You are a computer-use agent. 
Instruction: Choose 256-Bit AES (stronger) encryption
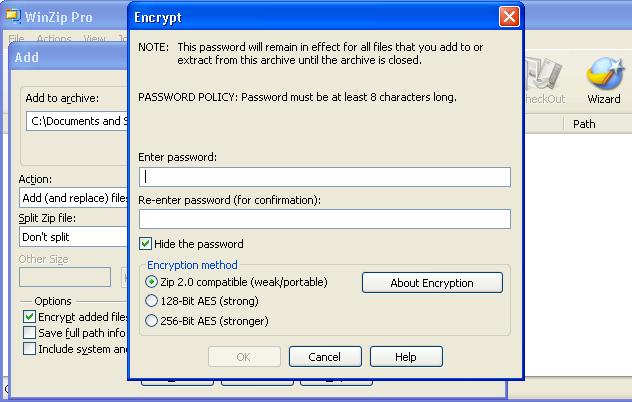tap(151, 321)
